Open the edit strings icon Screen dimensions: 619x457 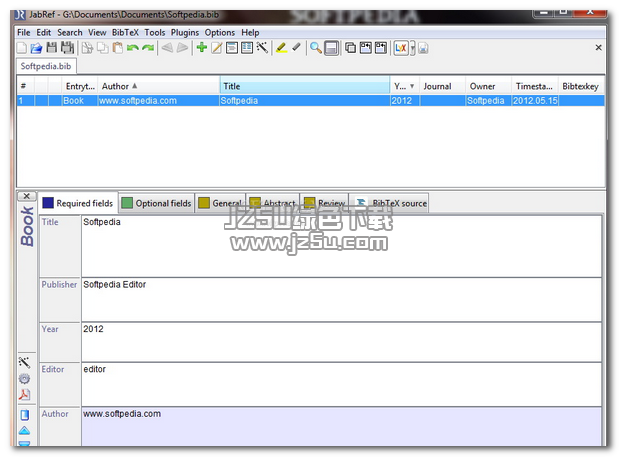click(247, 48)
